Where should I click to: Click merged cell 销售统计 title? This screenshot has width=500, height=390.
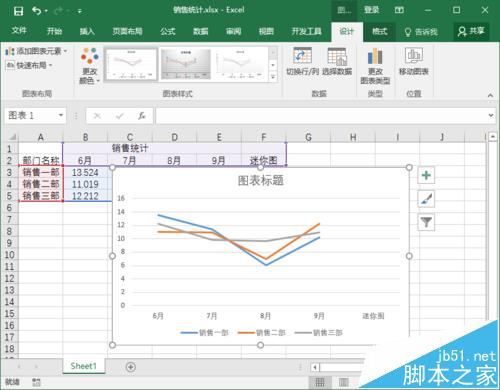130,148
